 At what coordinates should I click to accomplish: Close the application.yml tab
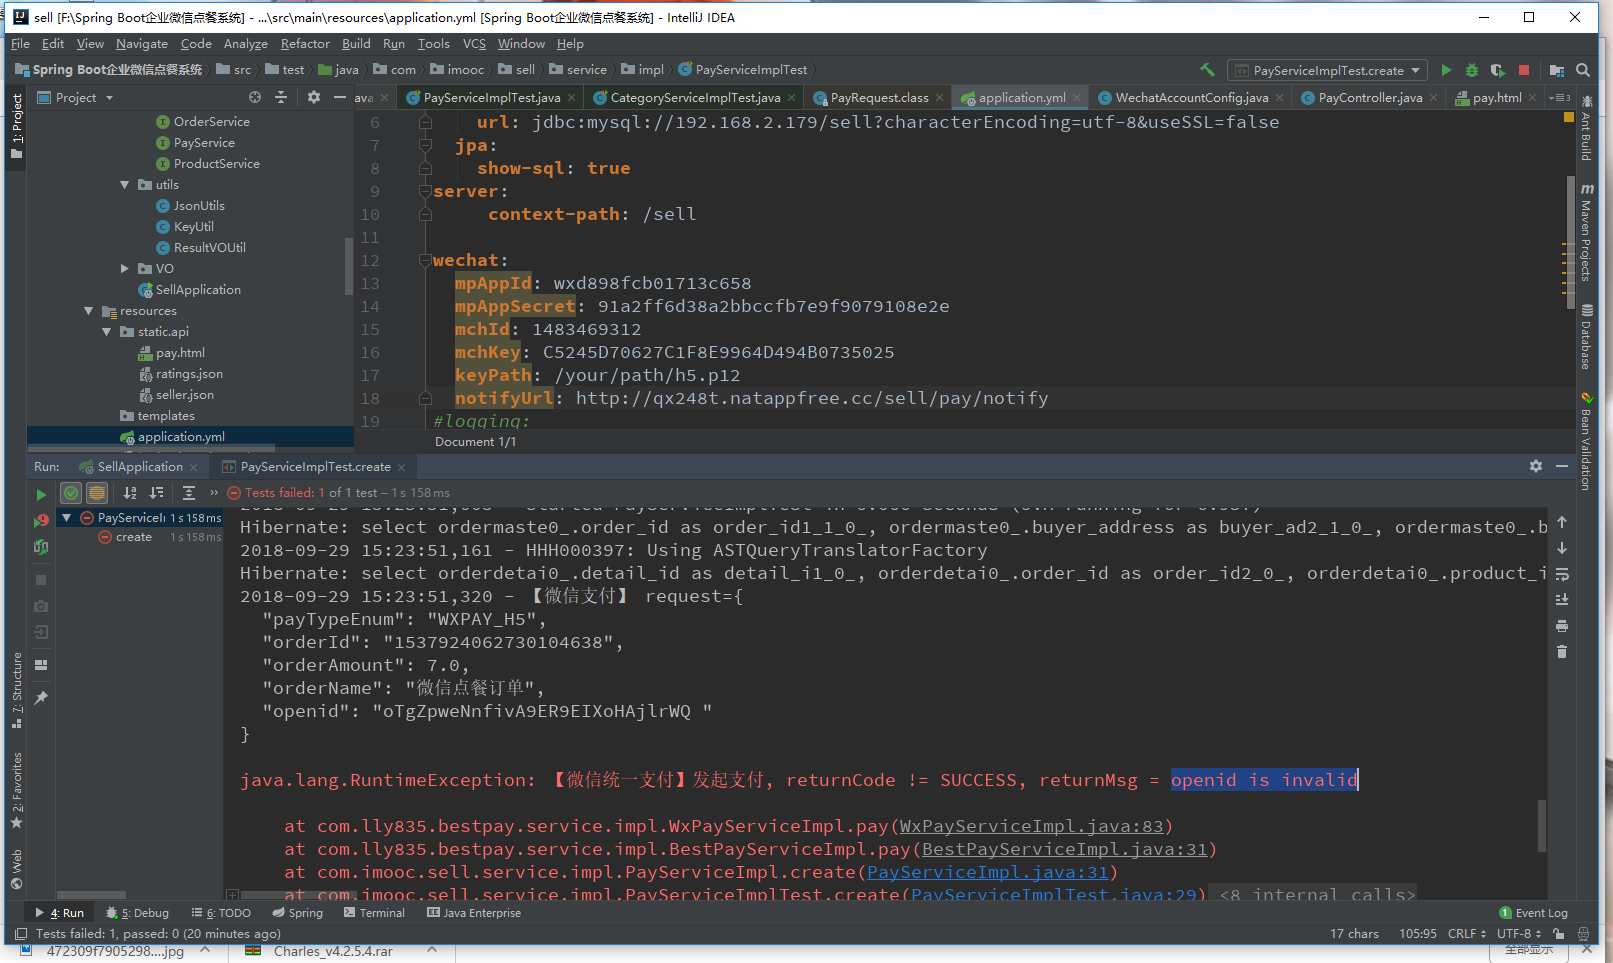tap(1077, 98)
